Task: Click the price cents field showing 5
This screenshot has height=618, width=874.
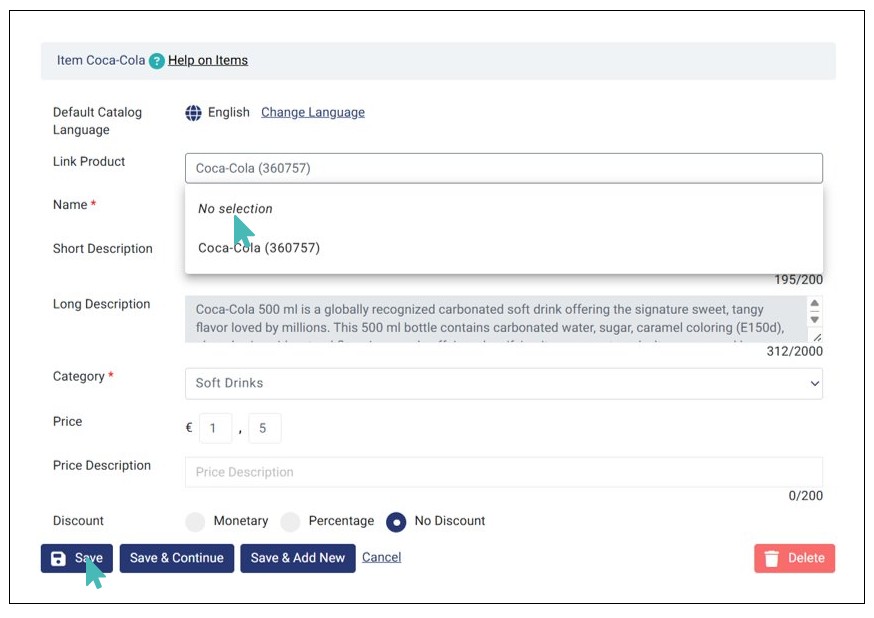Action: (x=265, y=429)
